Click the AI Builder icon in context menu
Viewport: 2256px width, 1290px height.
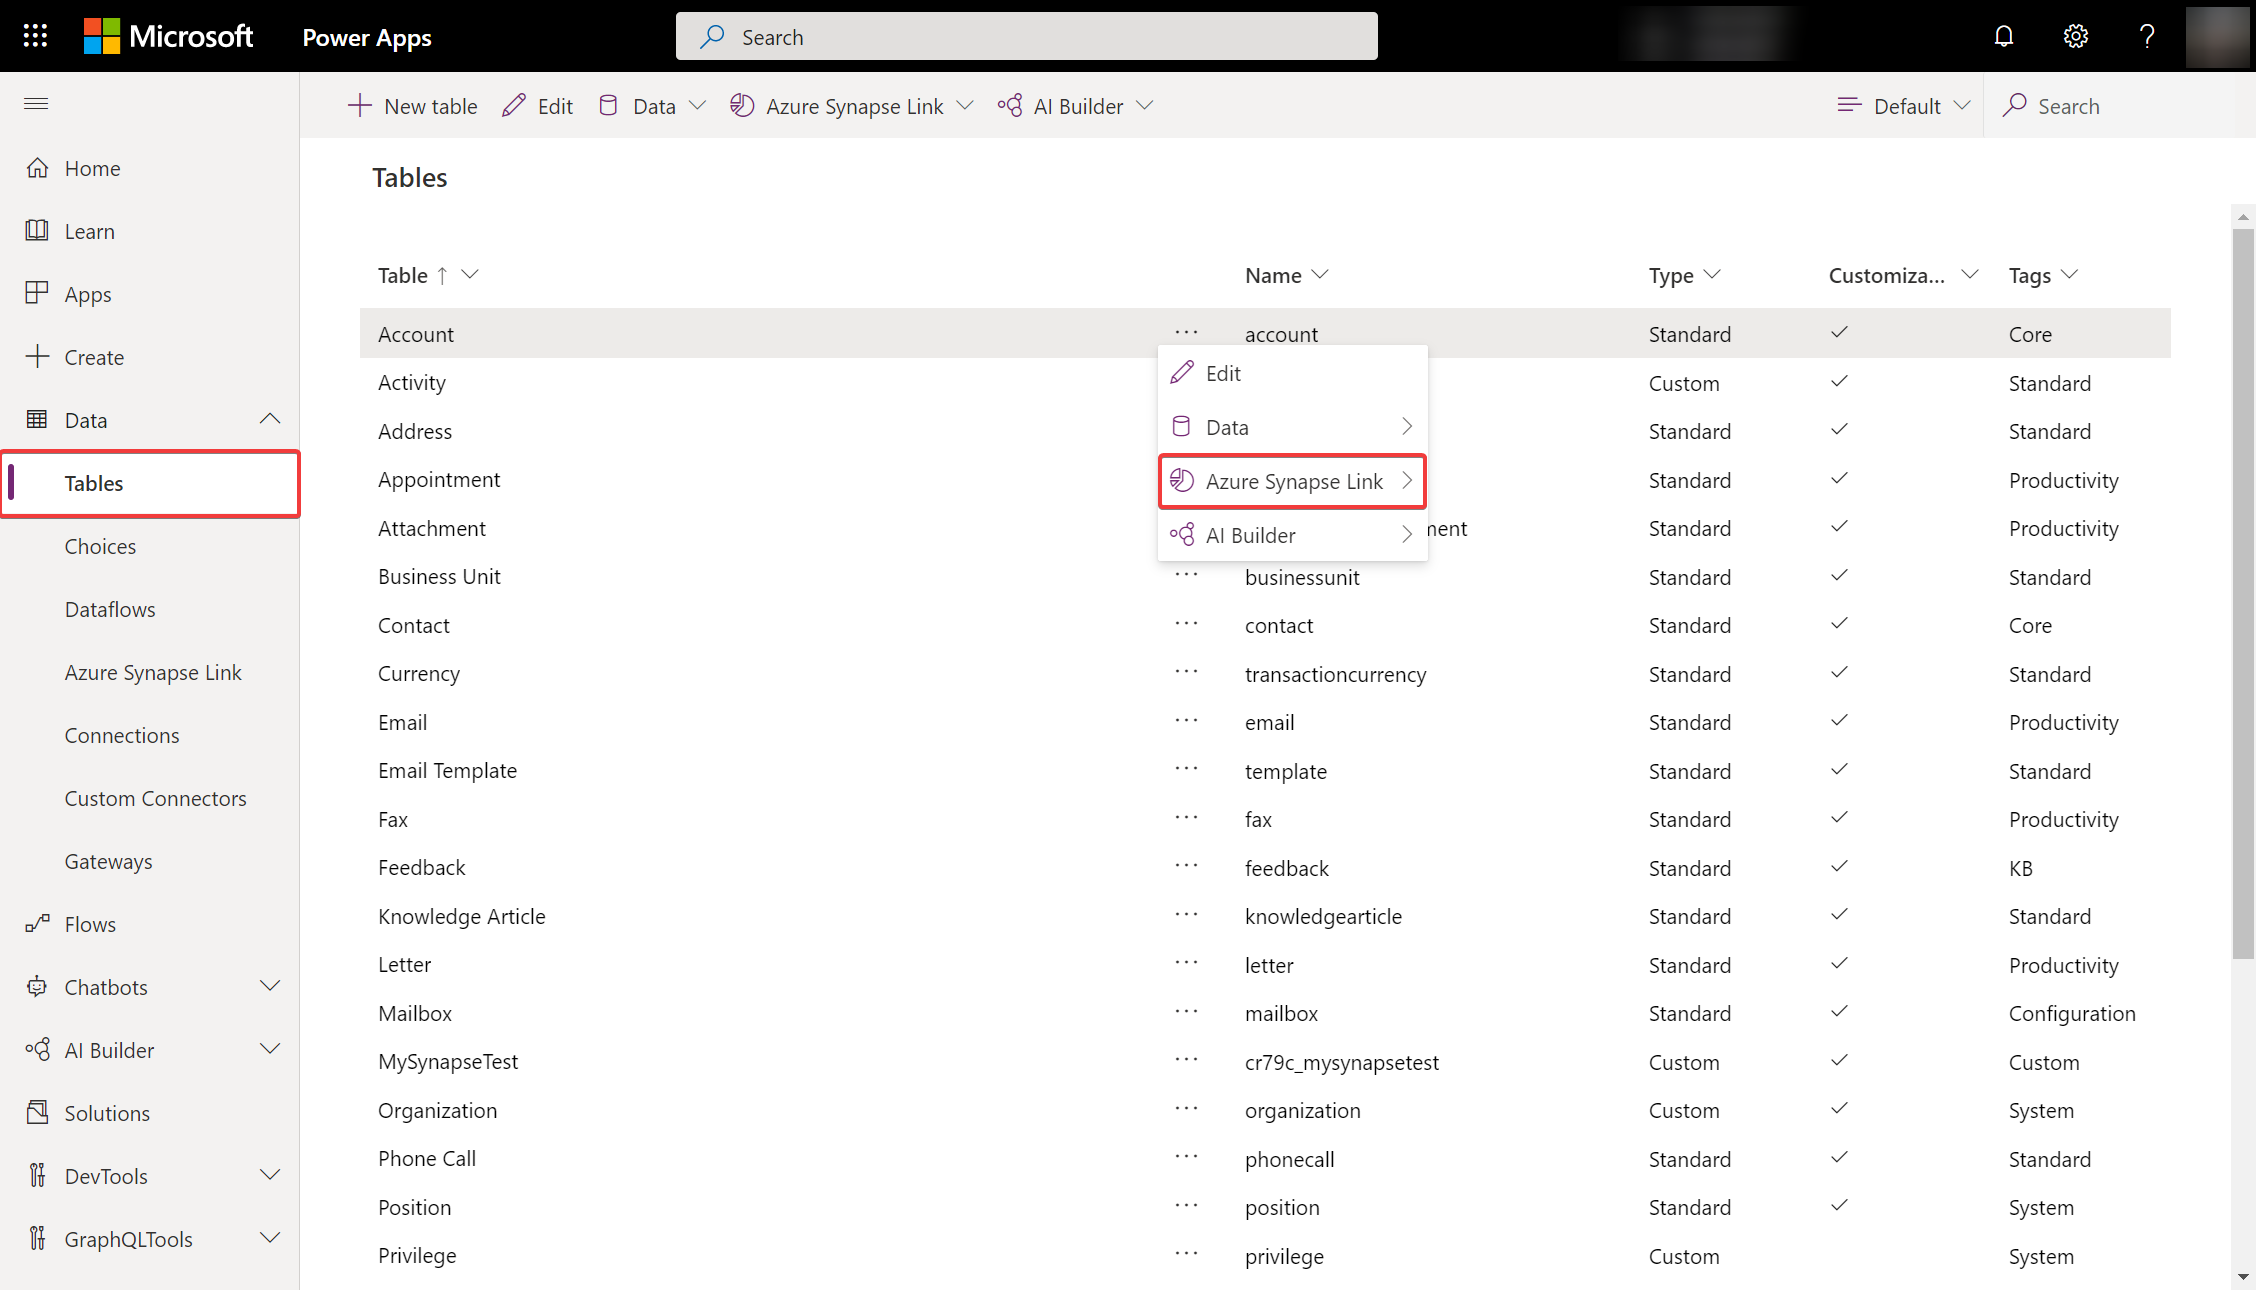1181,533
